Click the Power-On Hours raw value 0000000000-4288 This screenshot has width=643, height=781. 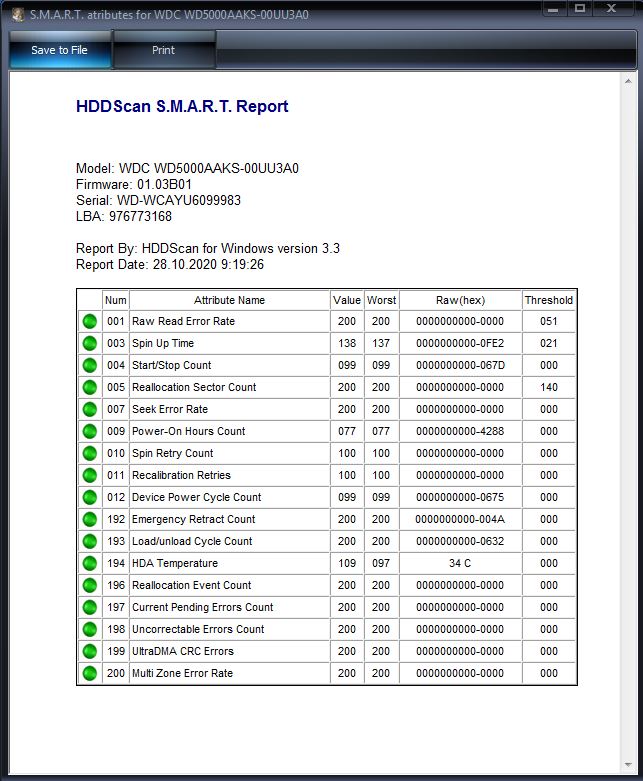click(x=460, y=431)
